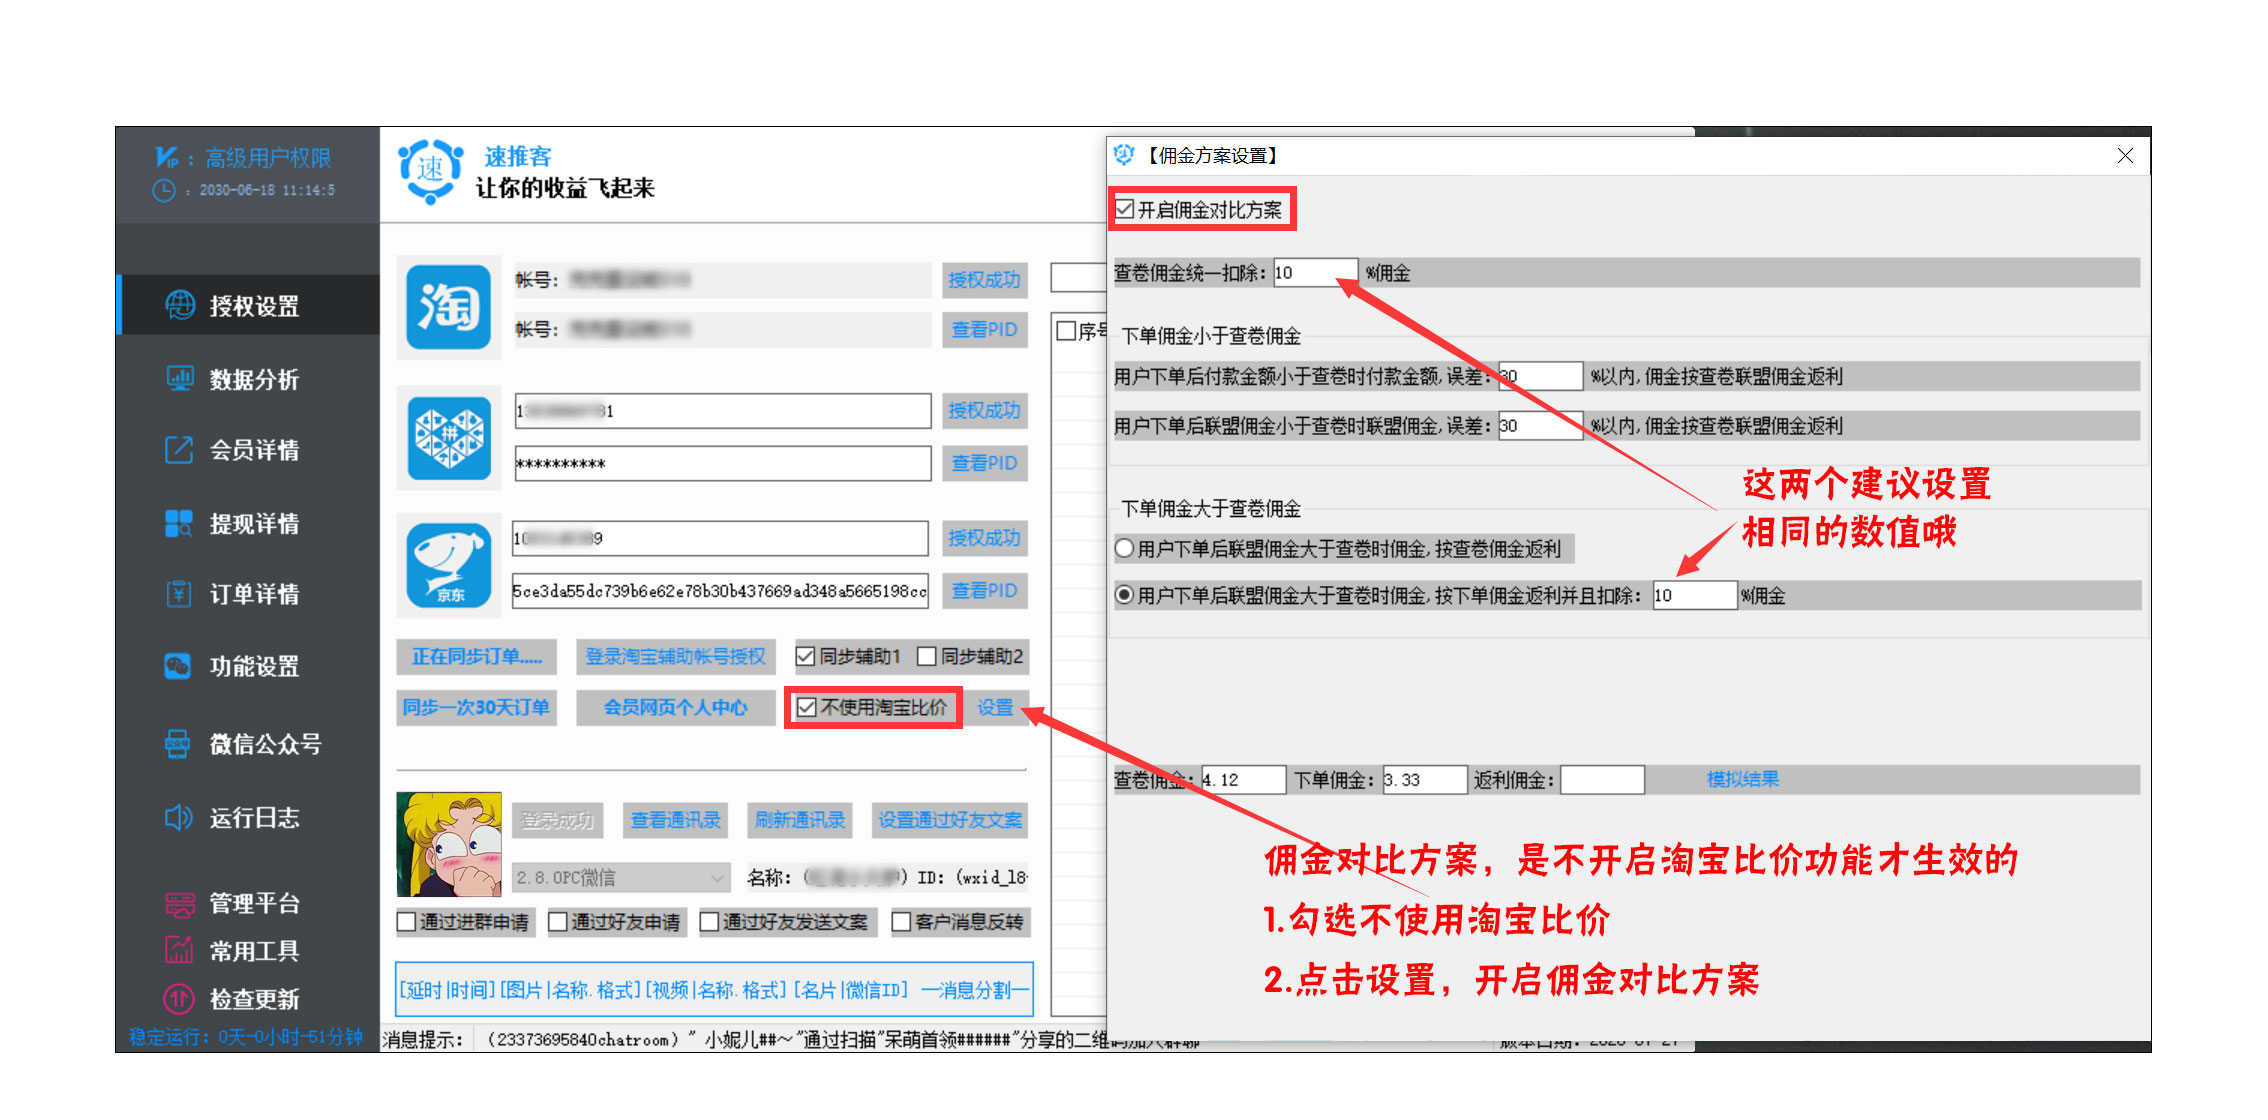2268x1120 pixels.
Task: Click 设置 next to 不使用淘宝比价
Action: (995, 708)
